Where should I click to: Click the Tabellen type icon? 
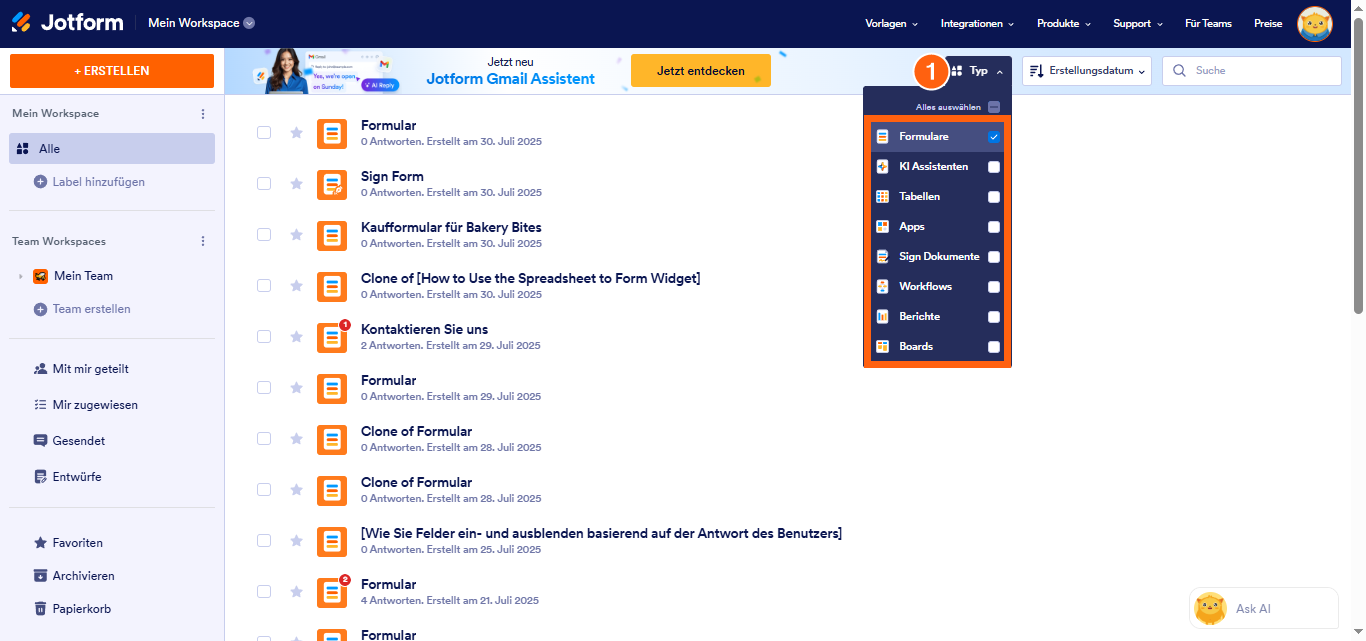coord(882,196)
